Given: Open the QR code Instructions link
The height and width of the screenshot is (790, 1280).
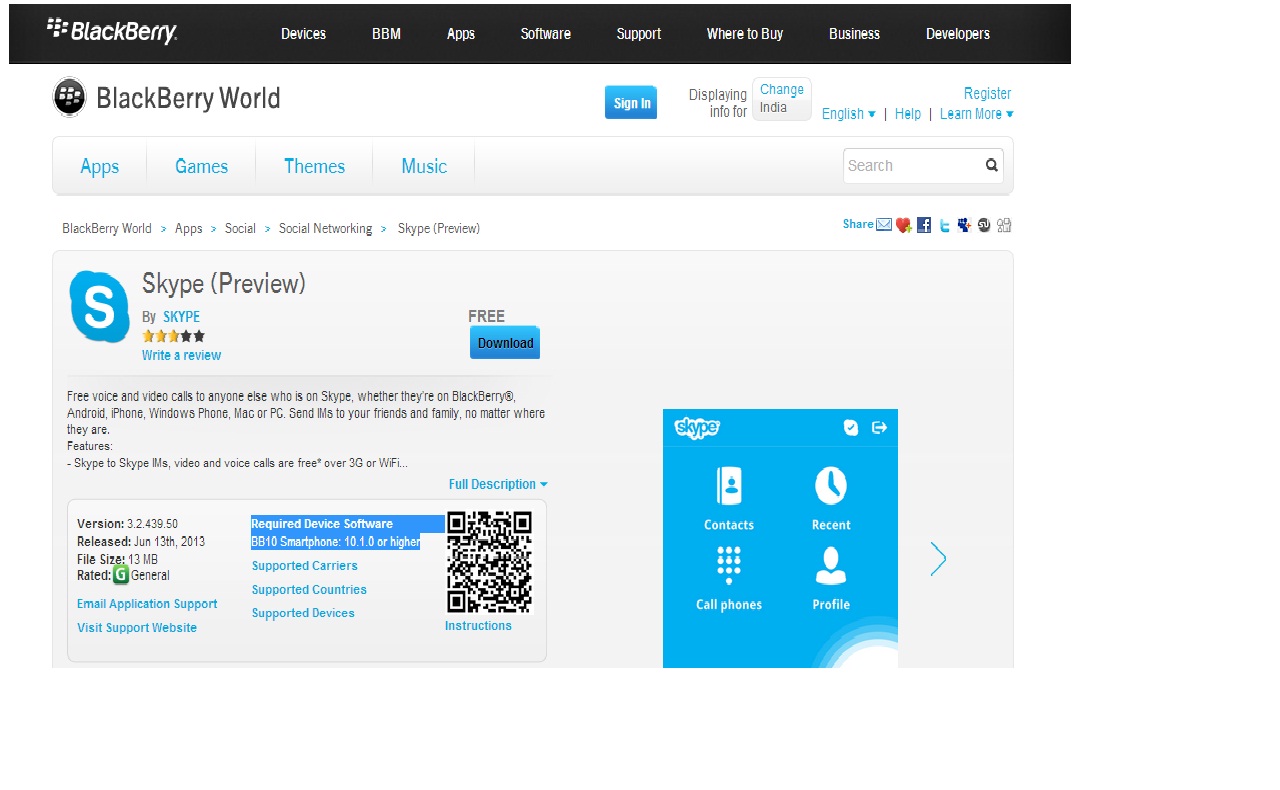Looking at the screenshot, I should 478,626.
